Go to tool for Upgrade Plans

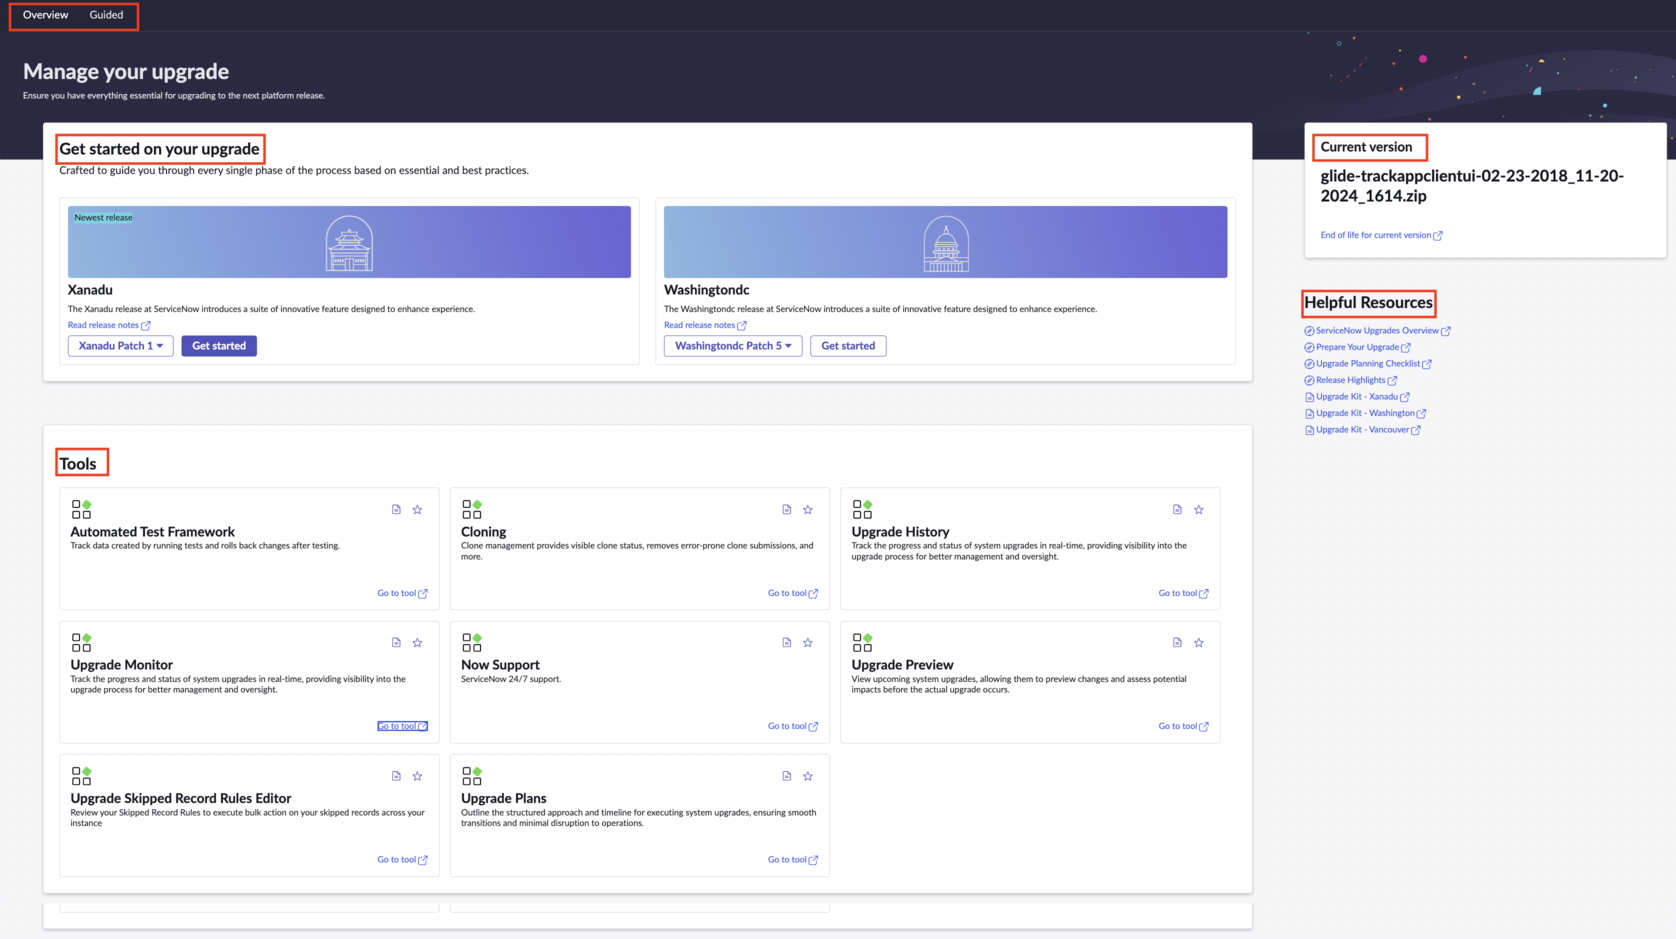coord(793,860)
